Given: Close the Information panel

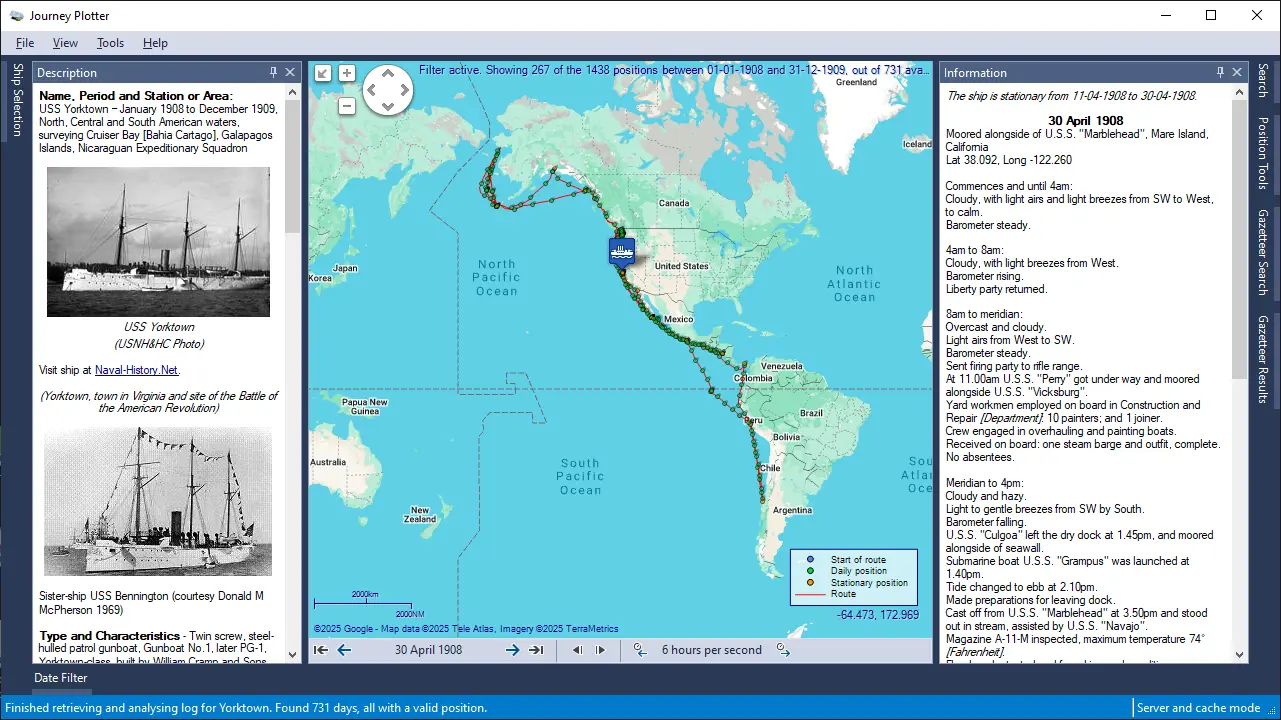Looking at the screenshot, I should [x=1237, y=72].
